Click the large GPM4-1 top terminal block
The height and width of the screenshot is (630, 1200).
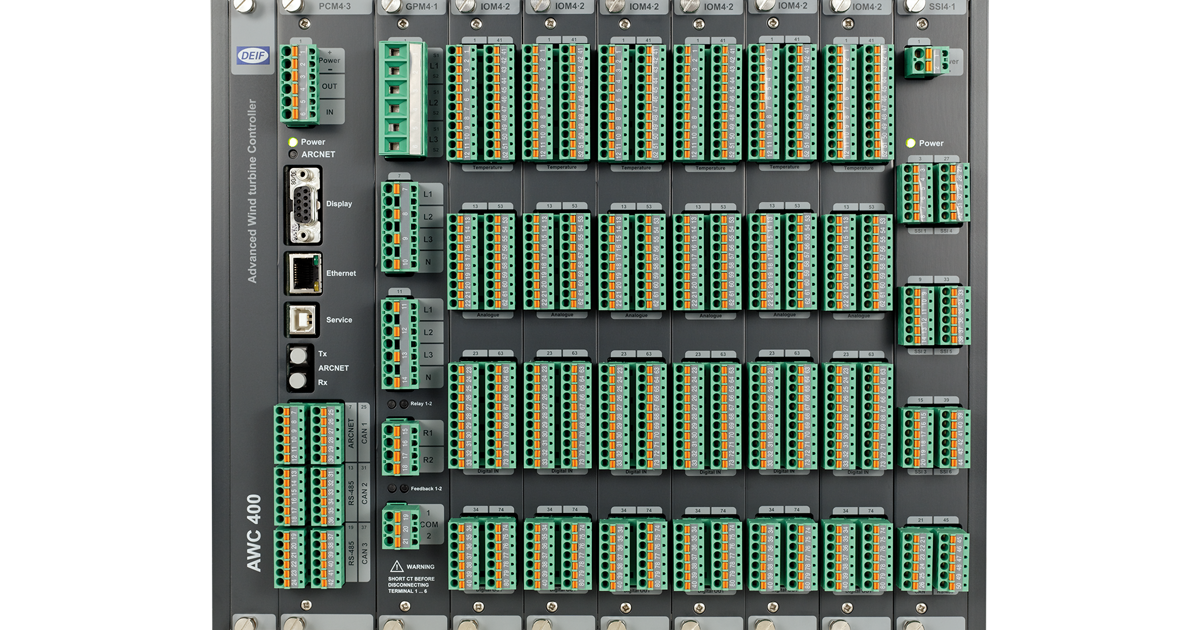click(403, 99)
